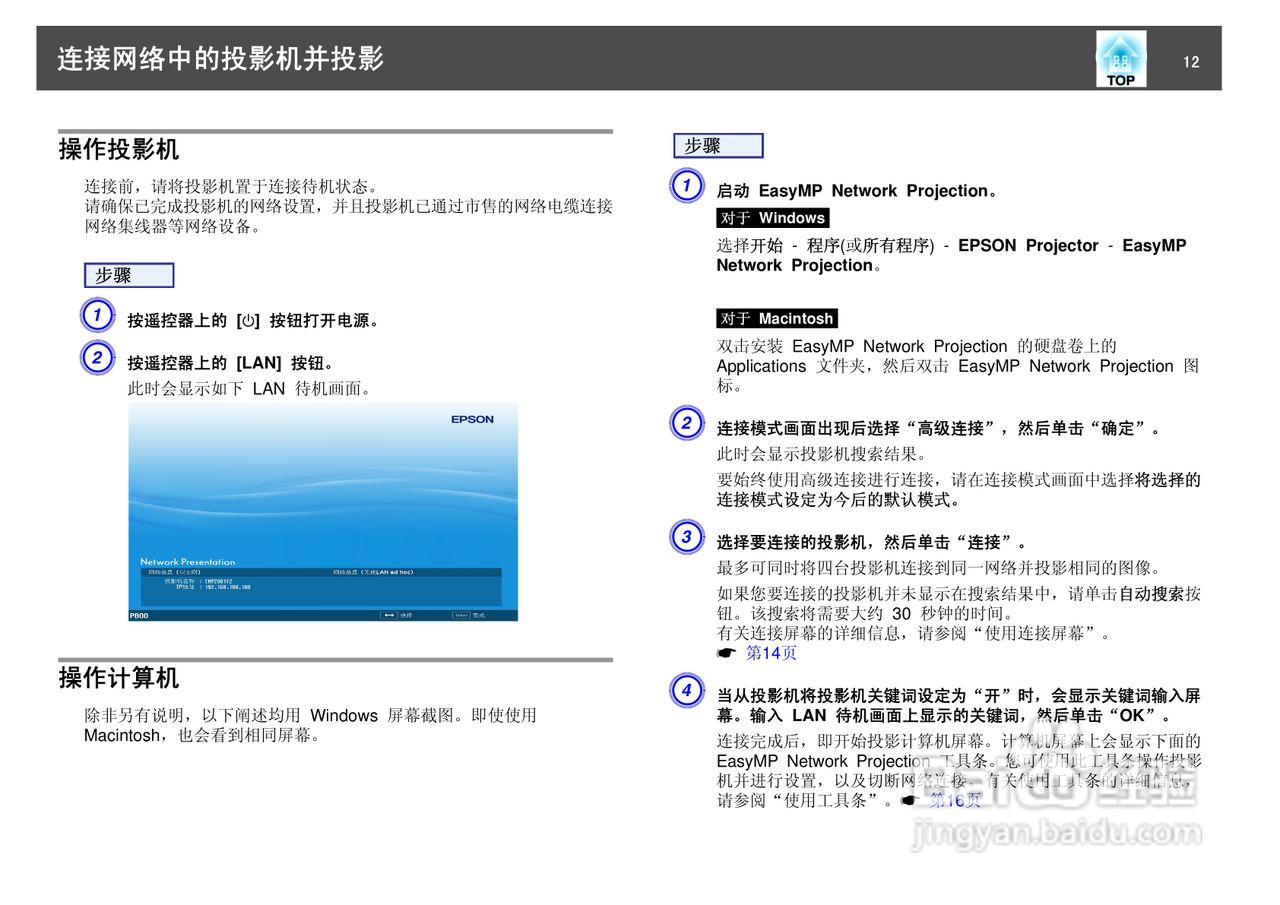The width and height of the screenshot is (1280, 905).
Task: Select step circle 4 about the projector keyword
Action: 686,692
